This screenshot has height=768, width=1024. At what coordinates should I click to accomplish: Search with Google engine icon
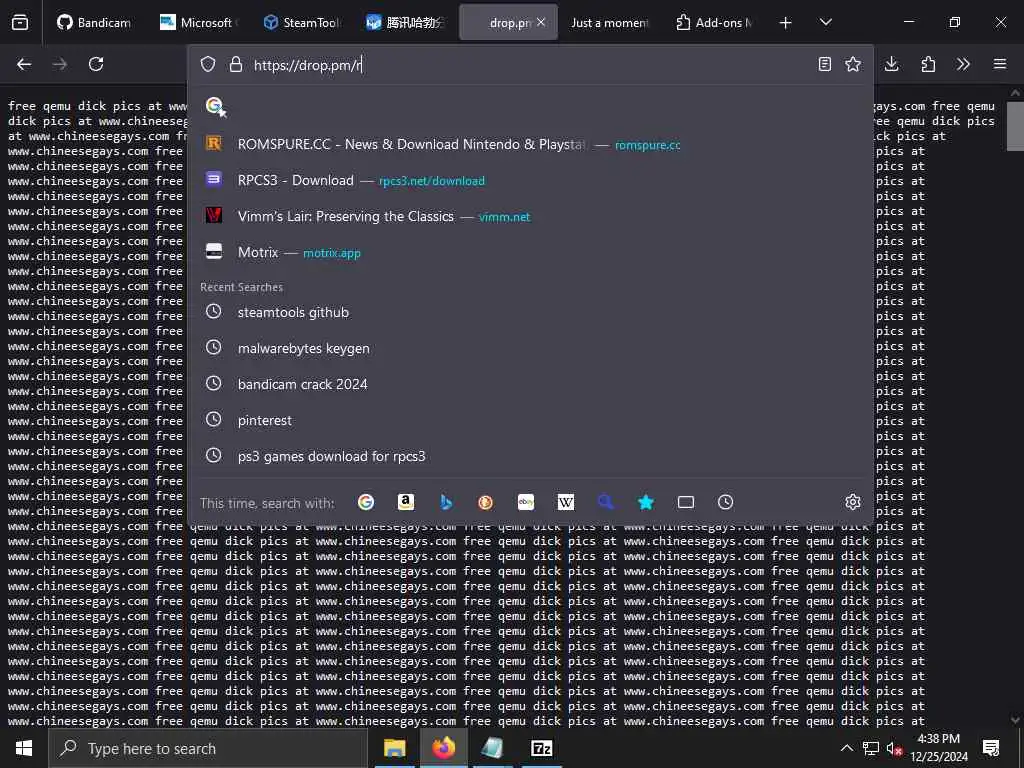(x=366, y=502)
